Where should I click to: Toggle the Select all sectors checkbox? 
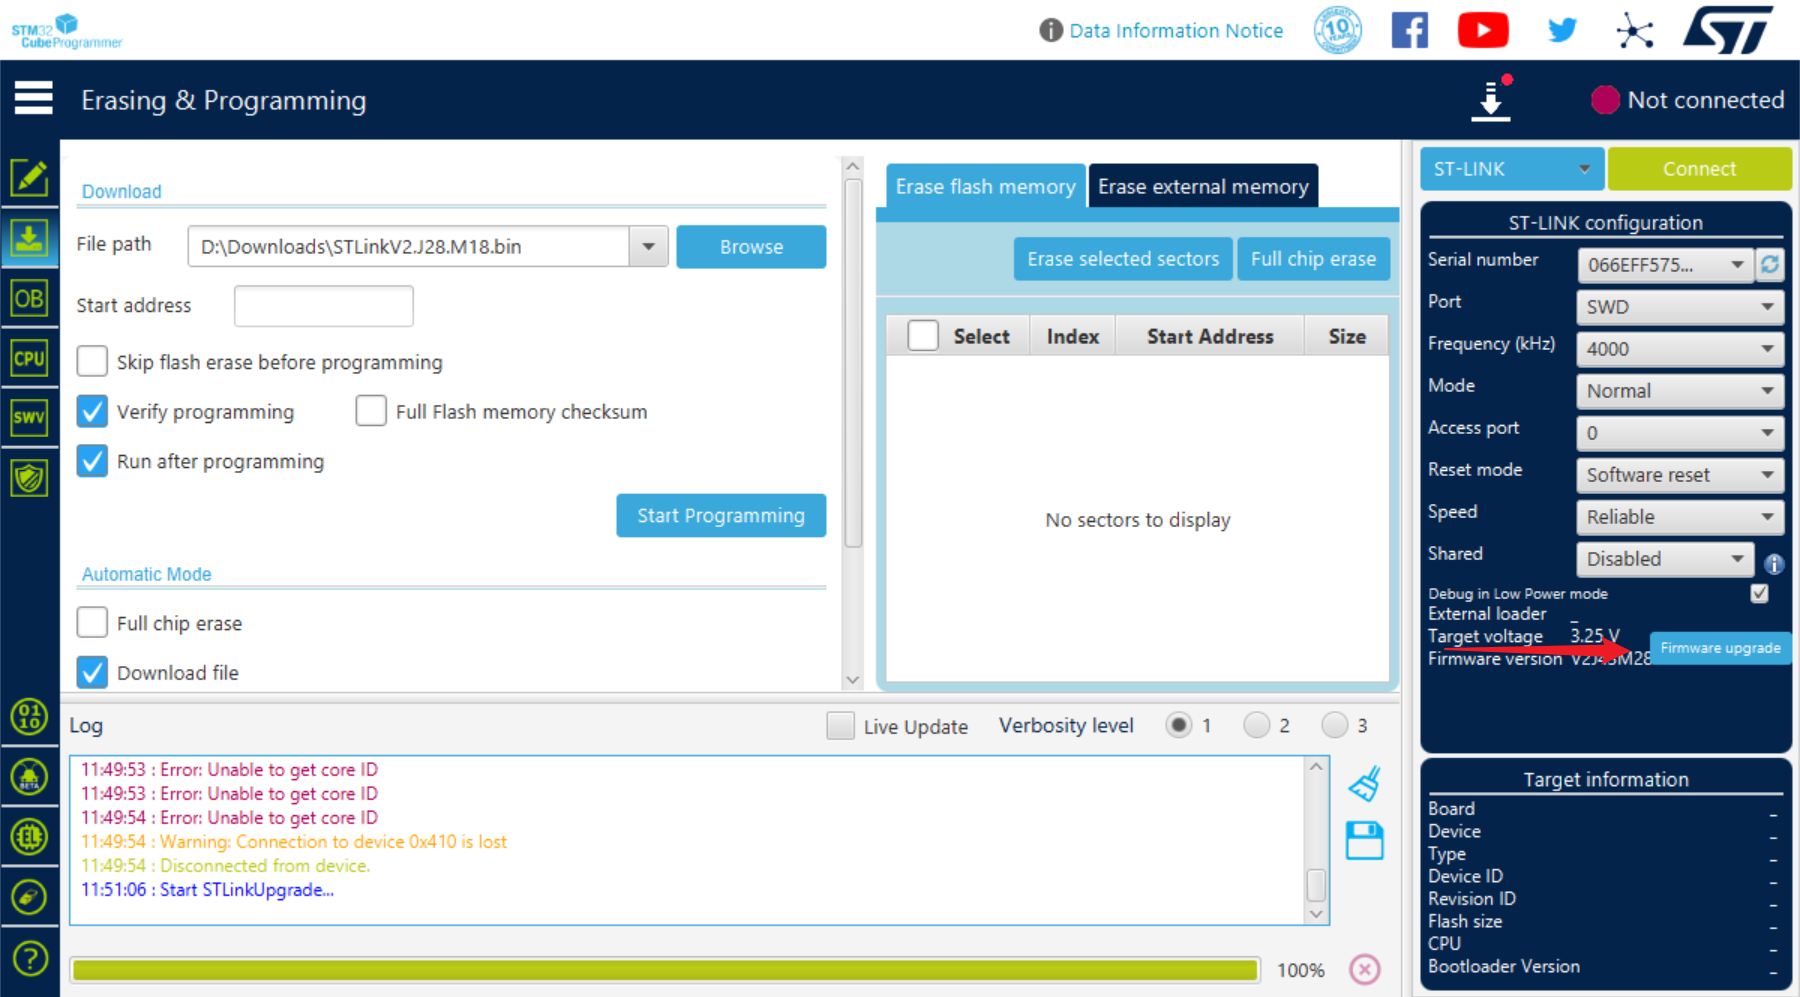[923, 336]
